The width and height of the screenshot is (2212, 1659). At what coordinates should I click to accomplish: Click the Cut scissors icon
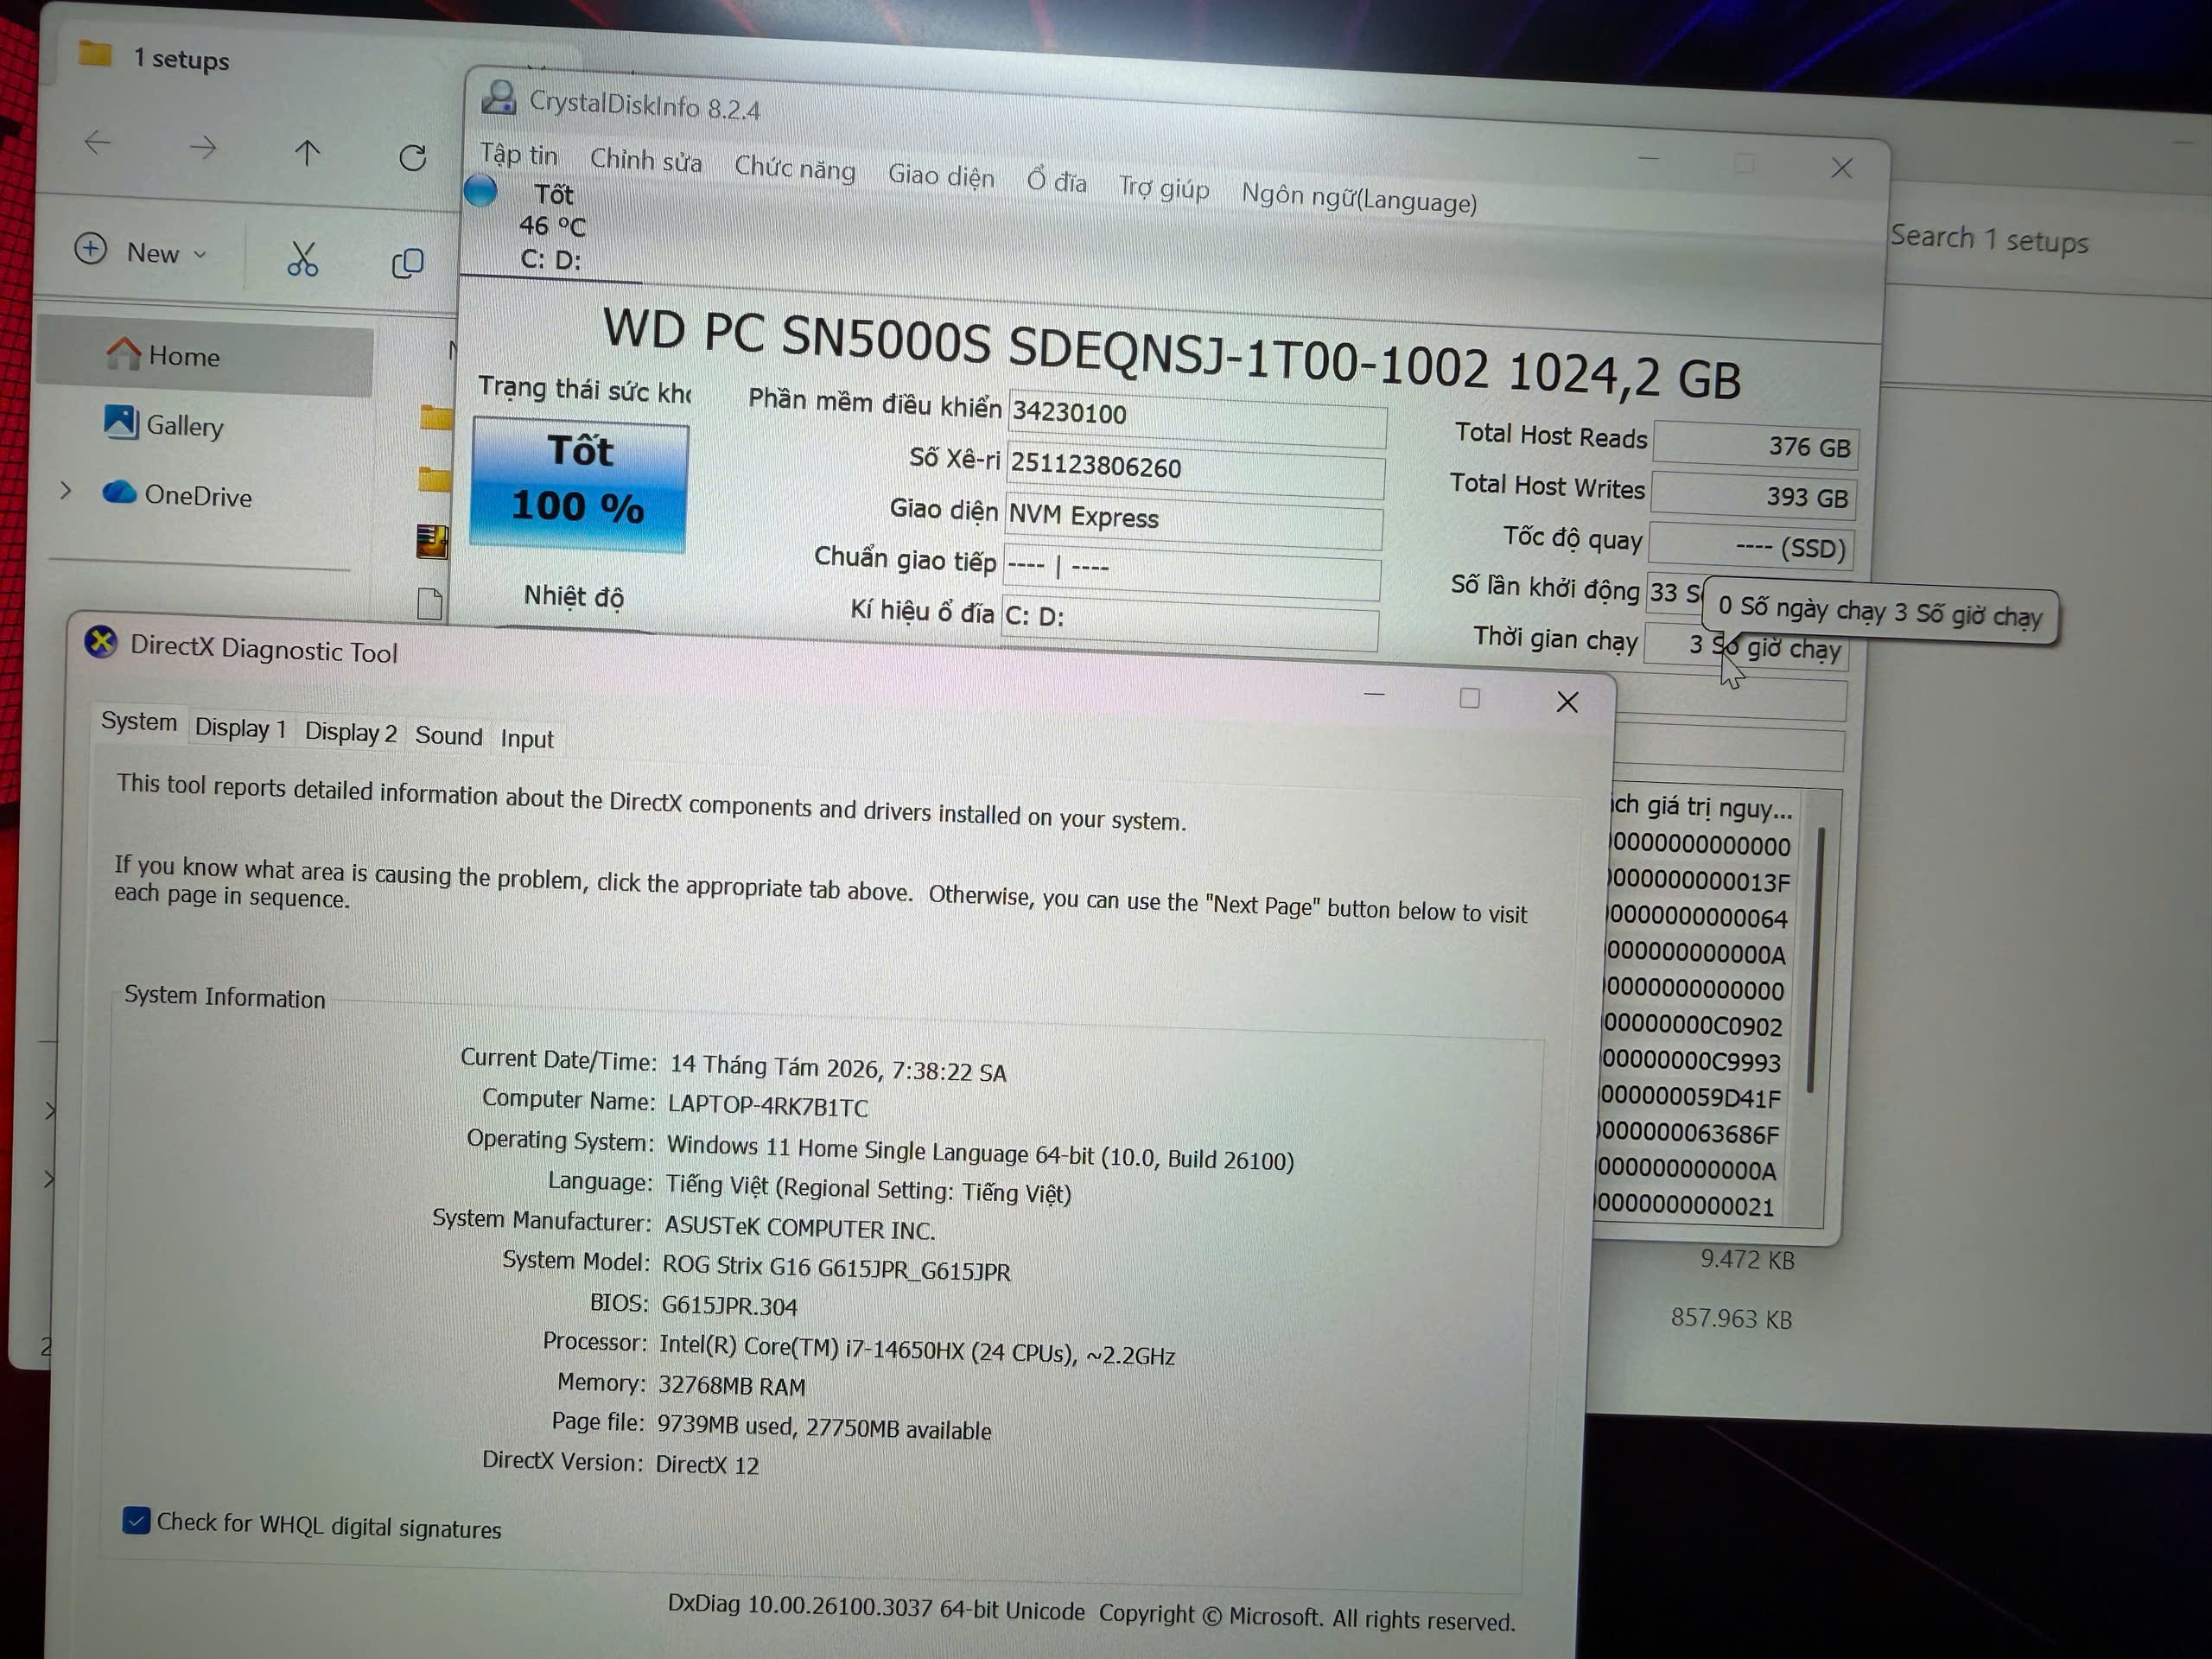coord(302,258)
